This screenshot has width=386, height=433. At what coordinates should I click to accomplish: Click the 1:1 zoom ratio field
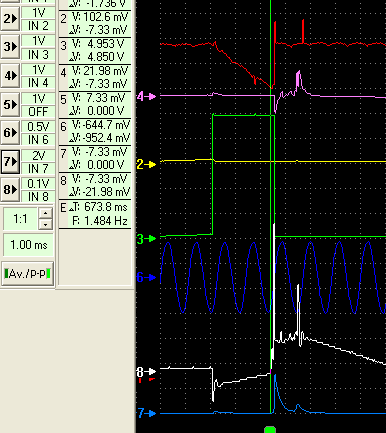(20, 219)
